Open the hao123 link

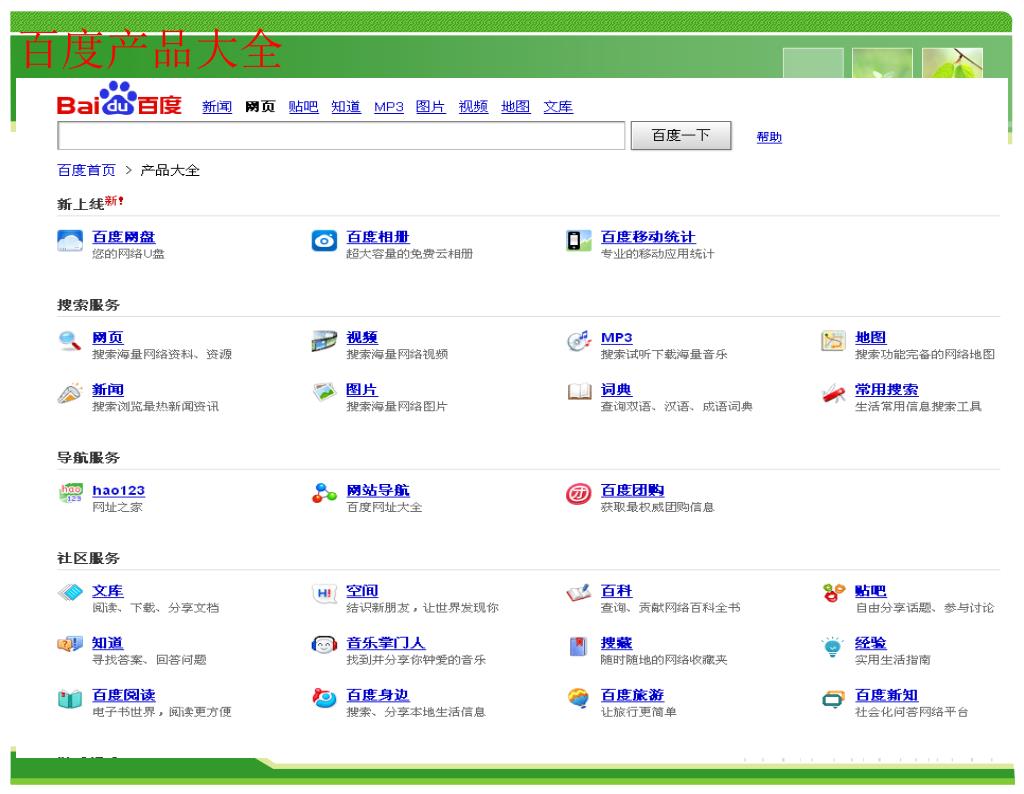pyautogui.click(x=119, y=490)
